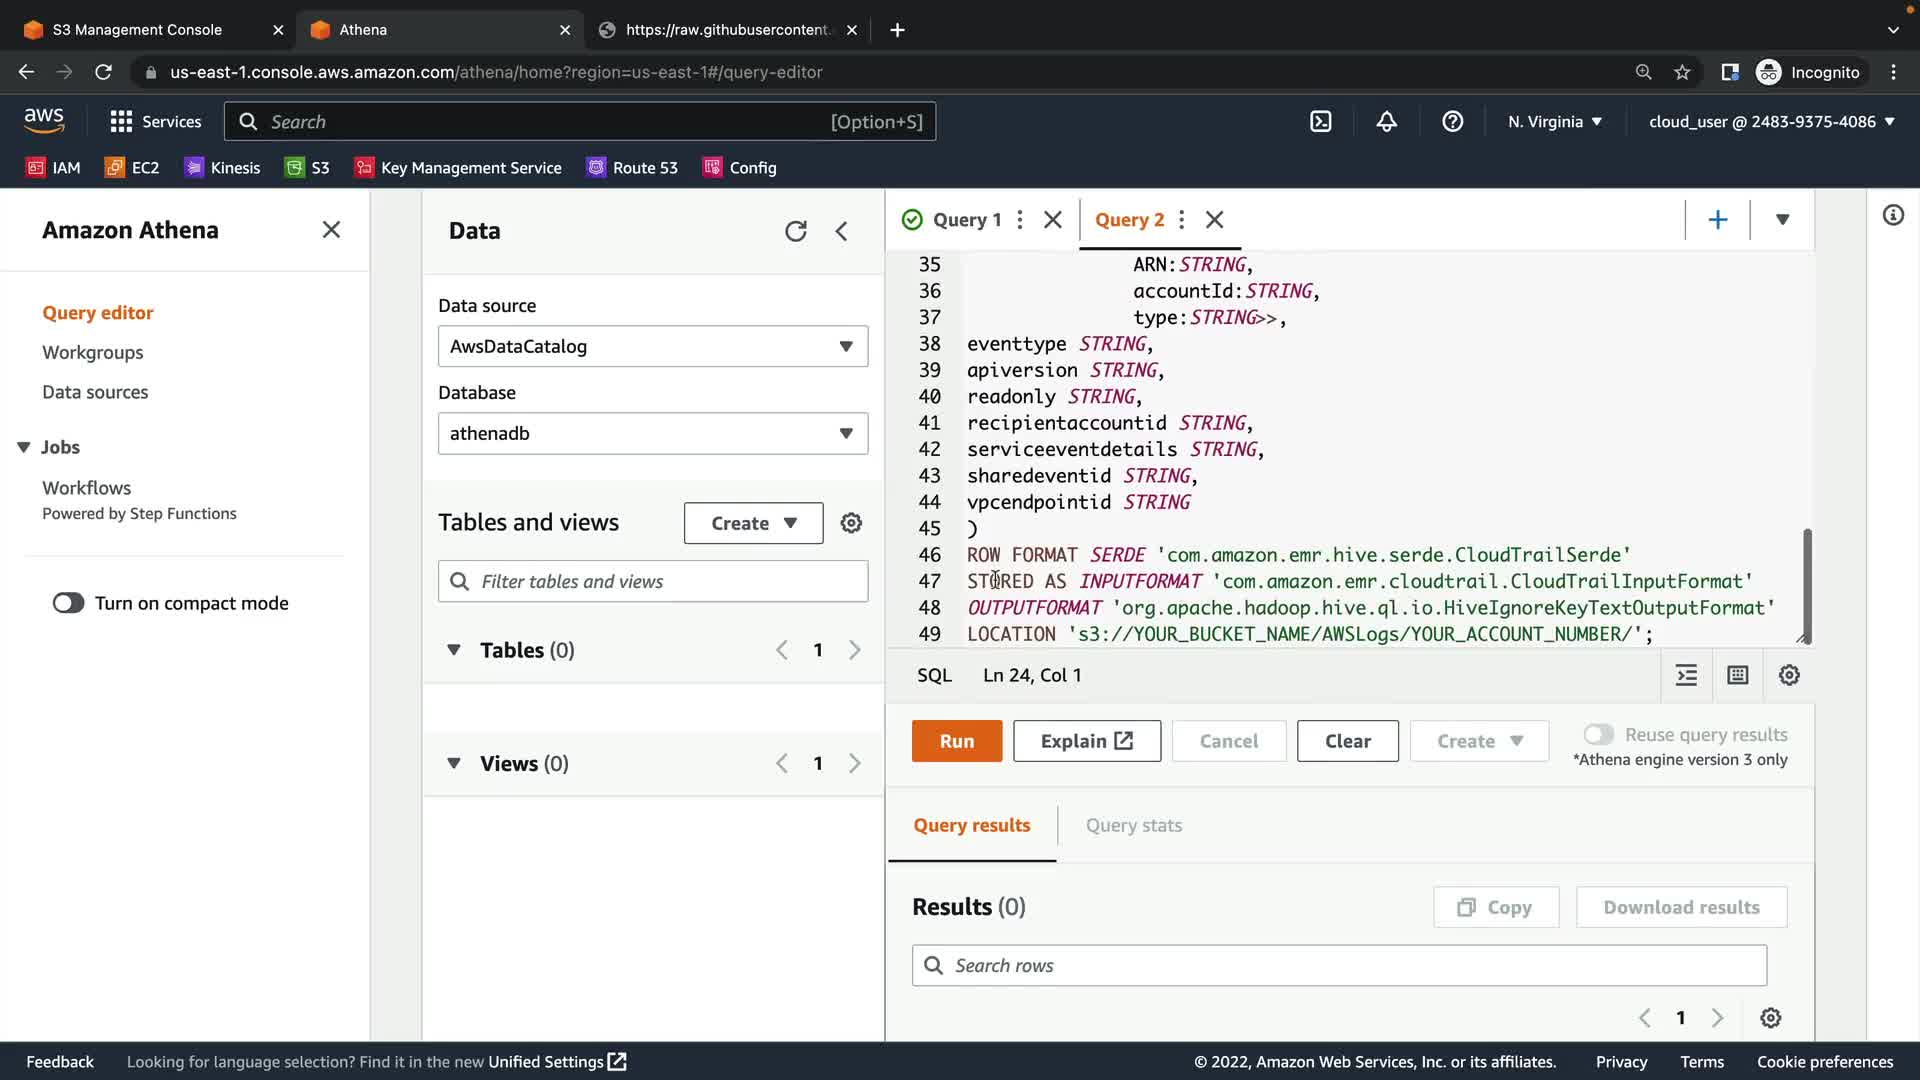This screenshot has width=1920, height=1080.
Task: Open the Data source dropdown
Action: [652, 346]
